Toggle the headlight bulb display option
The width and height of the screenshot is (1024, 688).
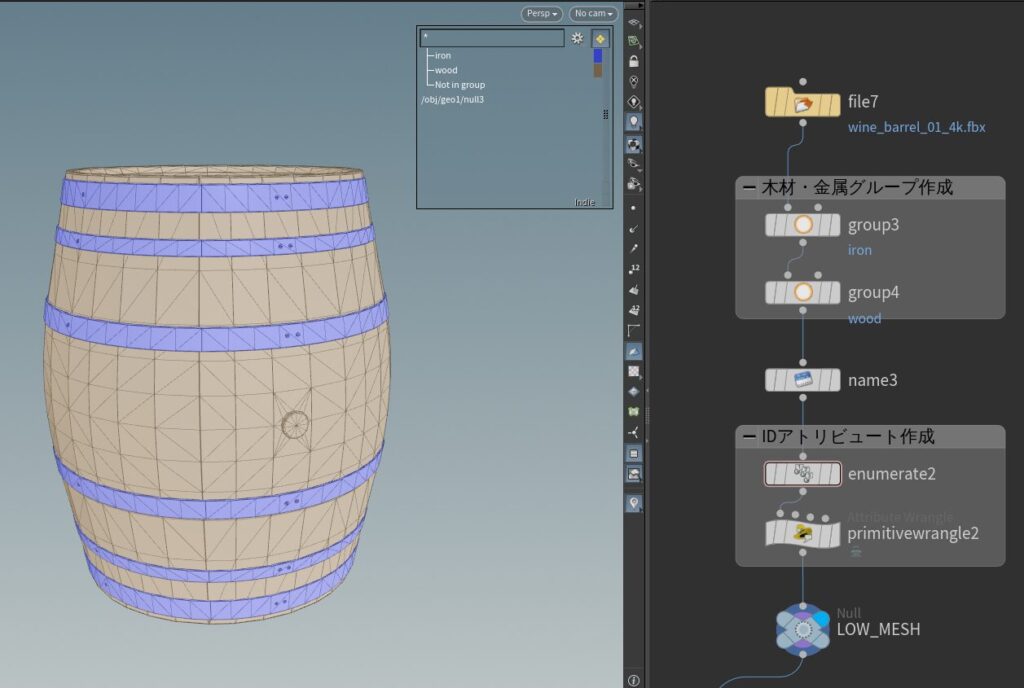633,121
